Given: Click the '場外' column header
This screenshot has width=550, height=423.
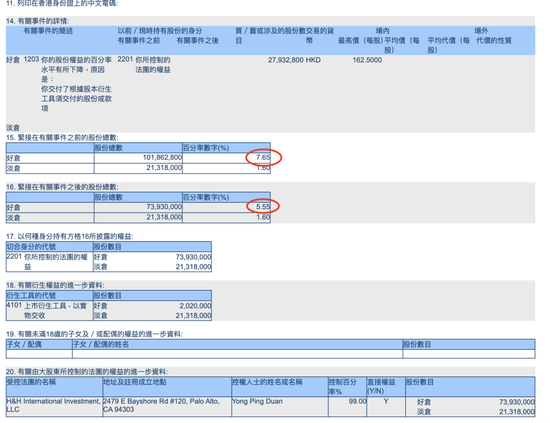Looking at the screenshot, I should 481,31.
